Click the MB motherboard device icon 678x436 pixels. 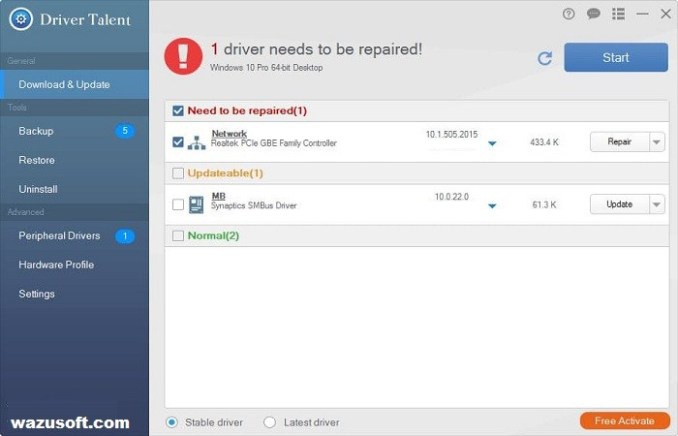[x=196, y=205]
